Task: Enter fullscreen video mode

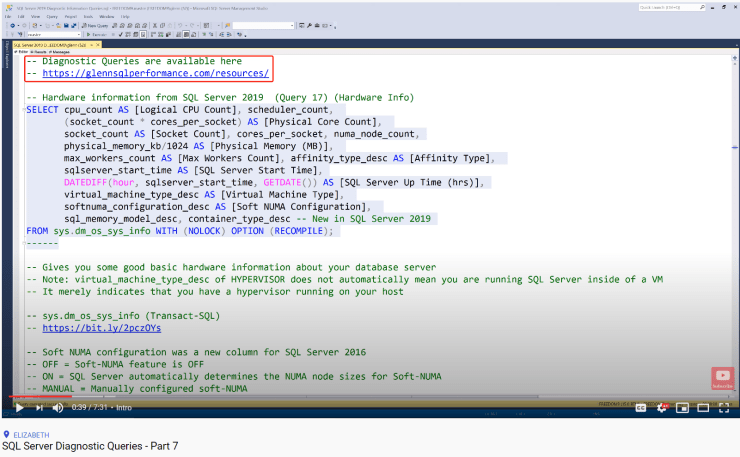Action: click(x=724, y=407)
